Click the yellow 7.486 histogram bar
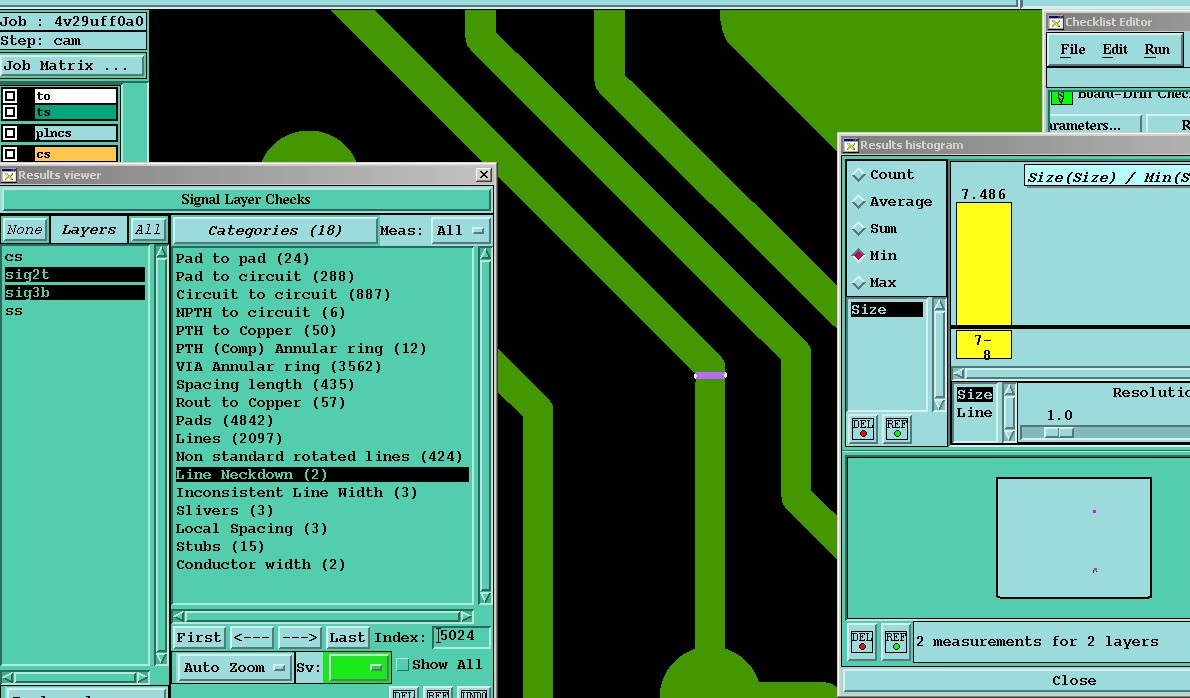 tap(984, 263)
